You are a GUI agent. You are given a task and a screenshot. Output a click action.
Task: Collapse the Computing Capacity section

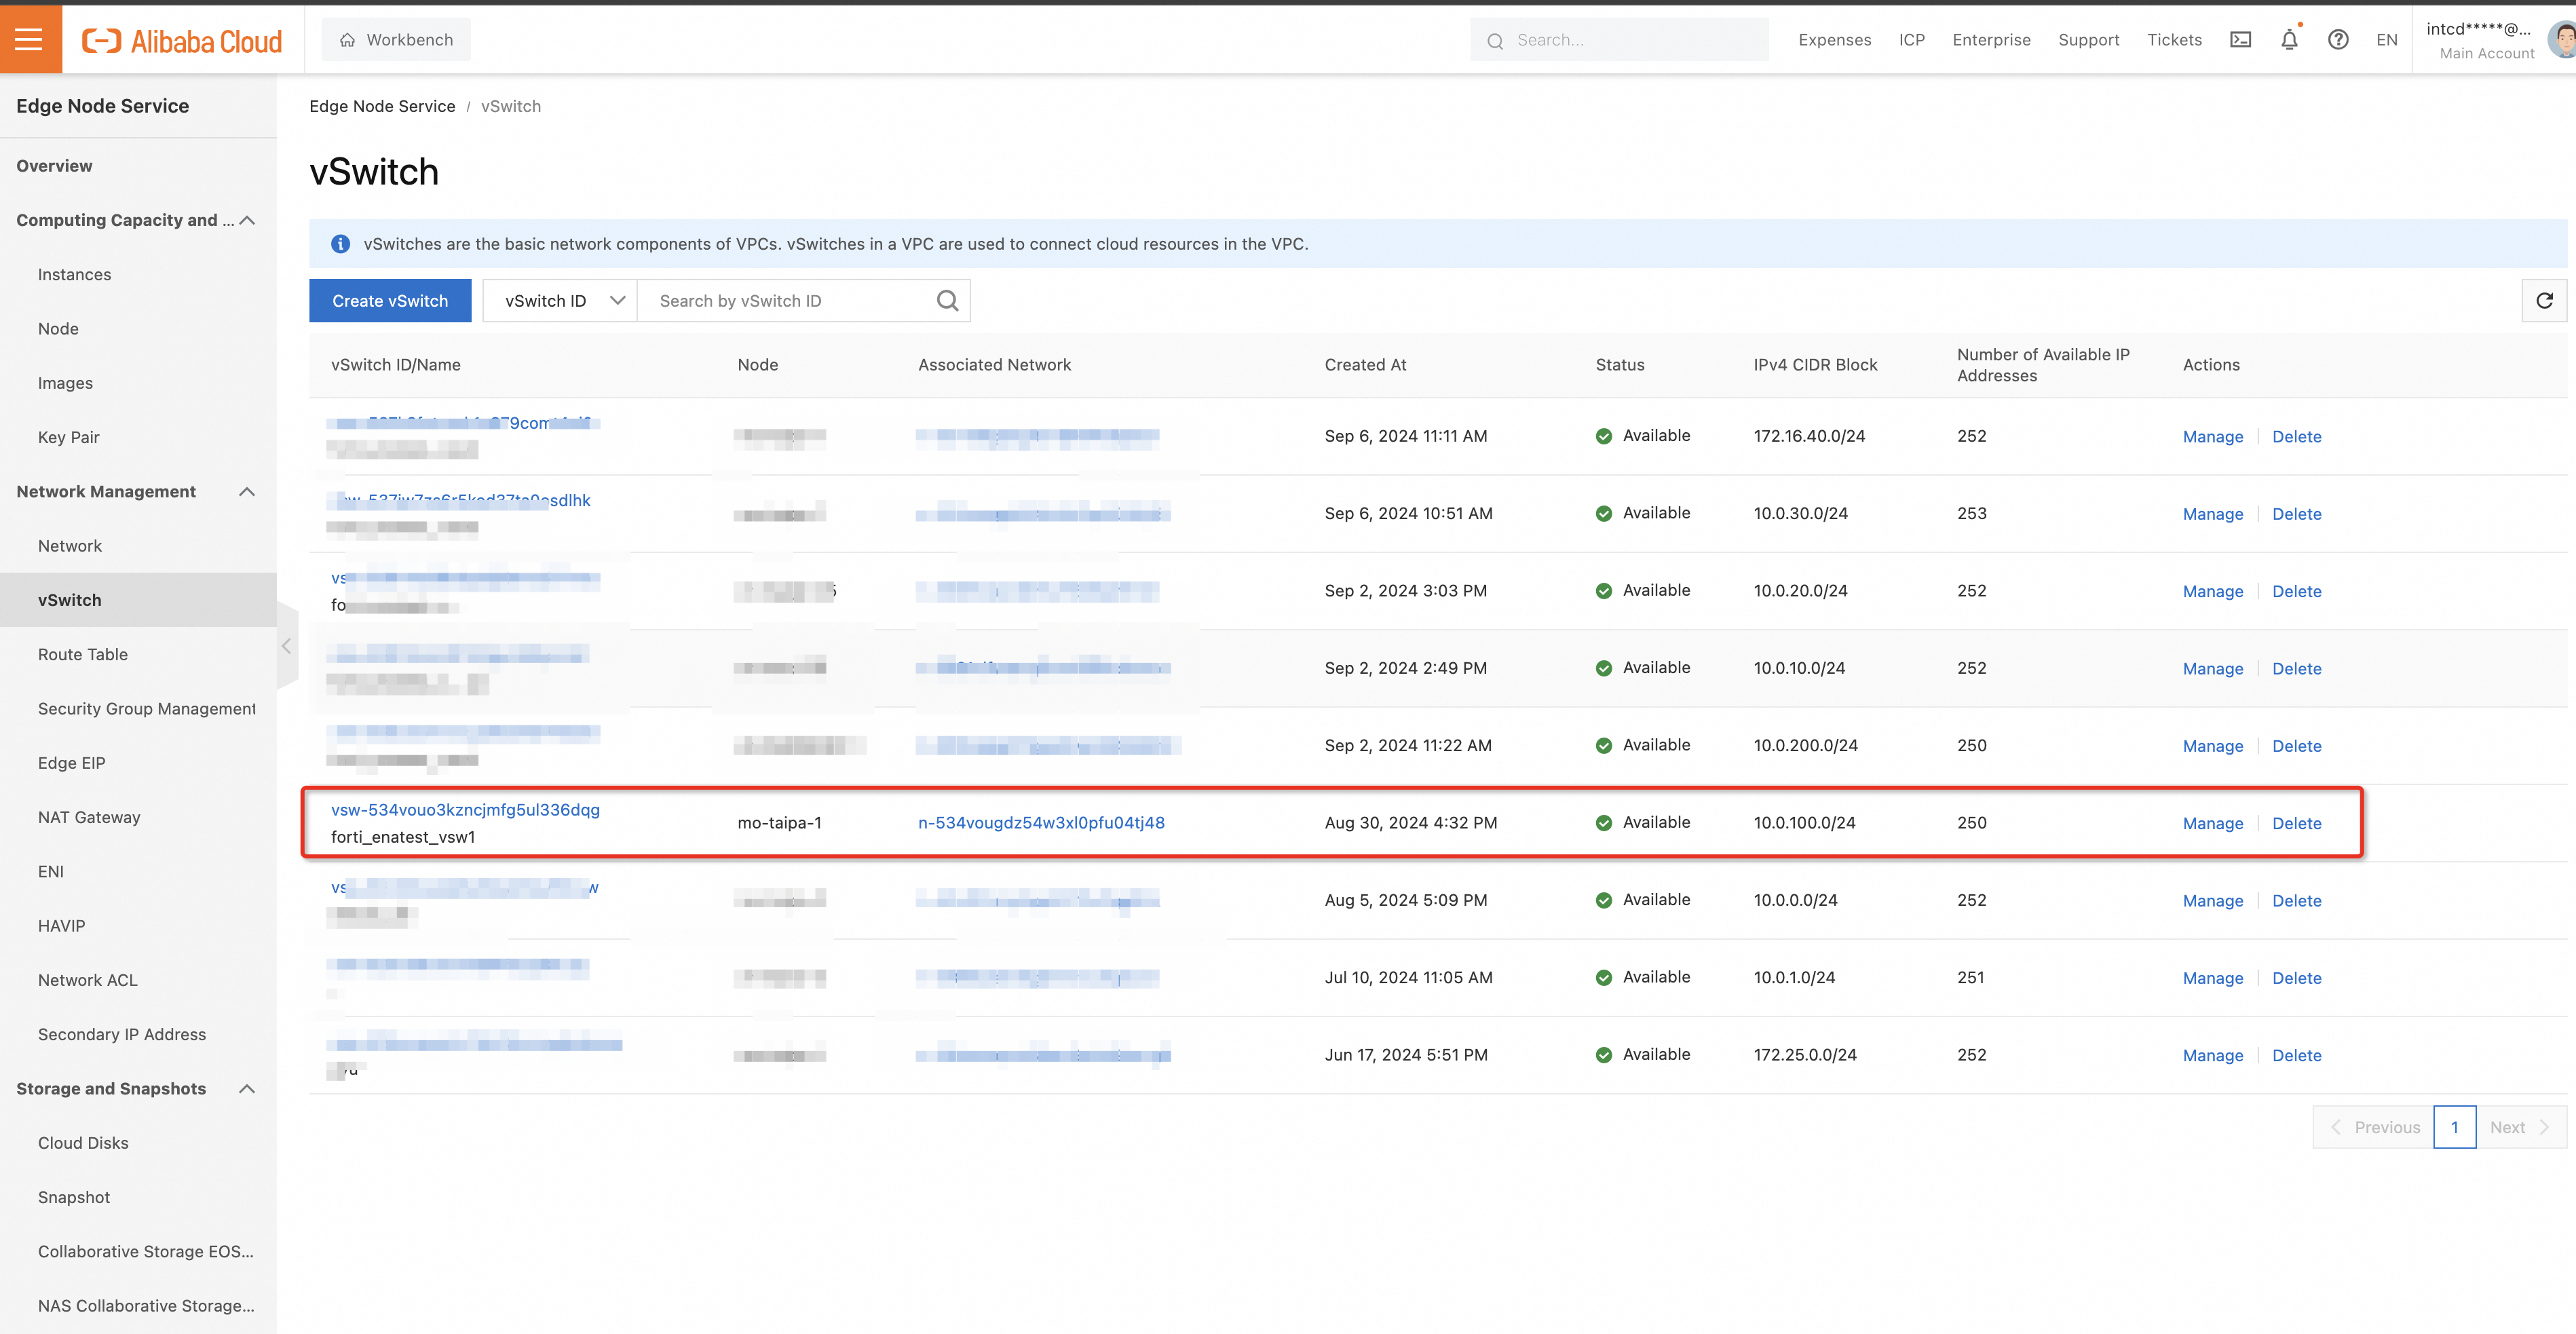coord(247,220)
